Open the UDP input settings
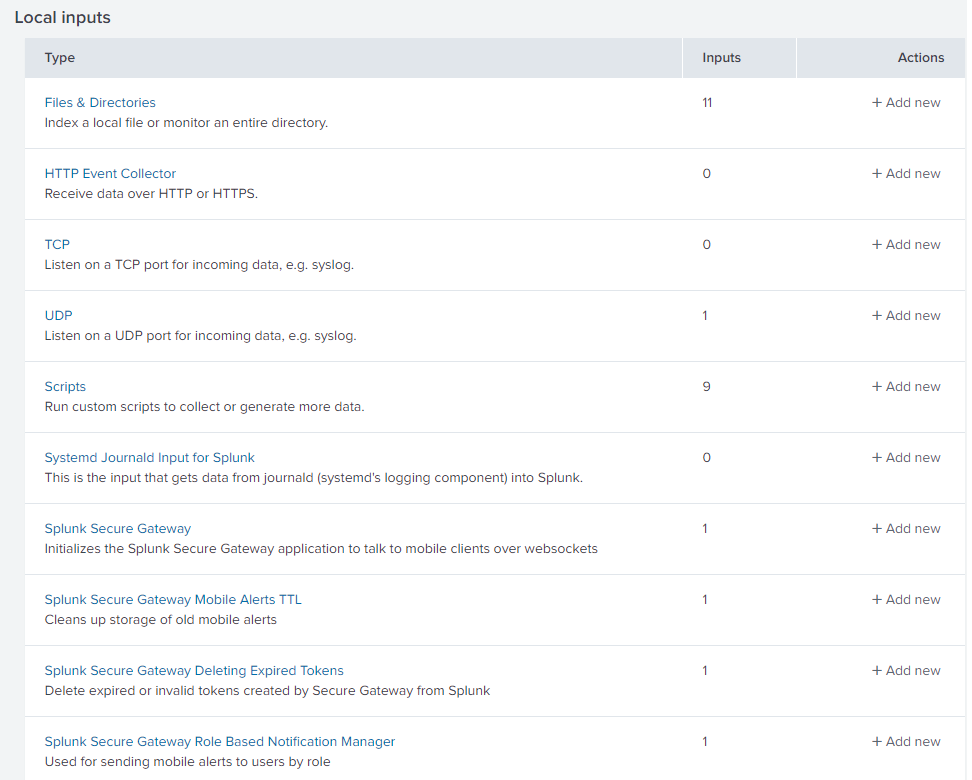 pos(58,315)
